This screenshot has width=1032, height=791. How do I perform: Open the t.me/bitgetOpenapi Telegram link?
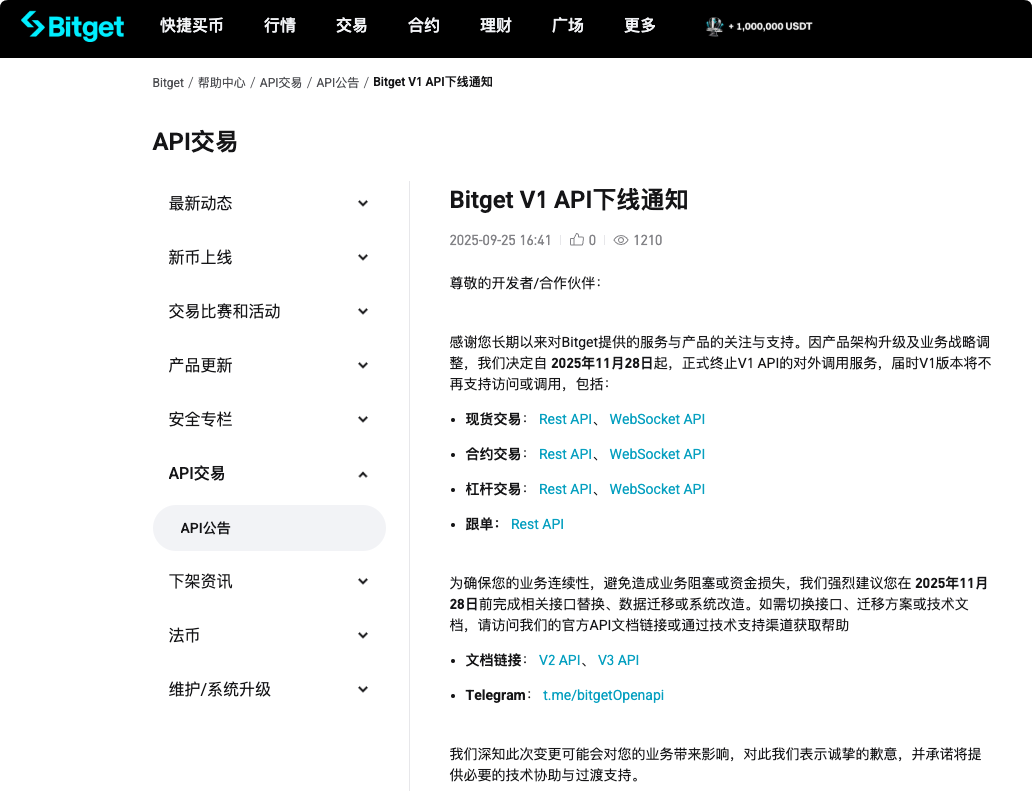point(603,695)
